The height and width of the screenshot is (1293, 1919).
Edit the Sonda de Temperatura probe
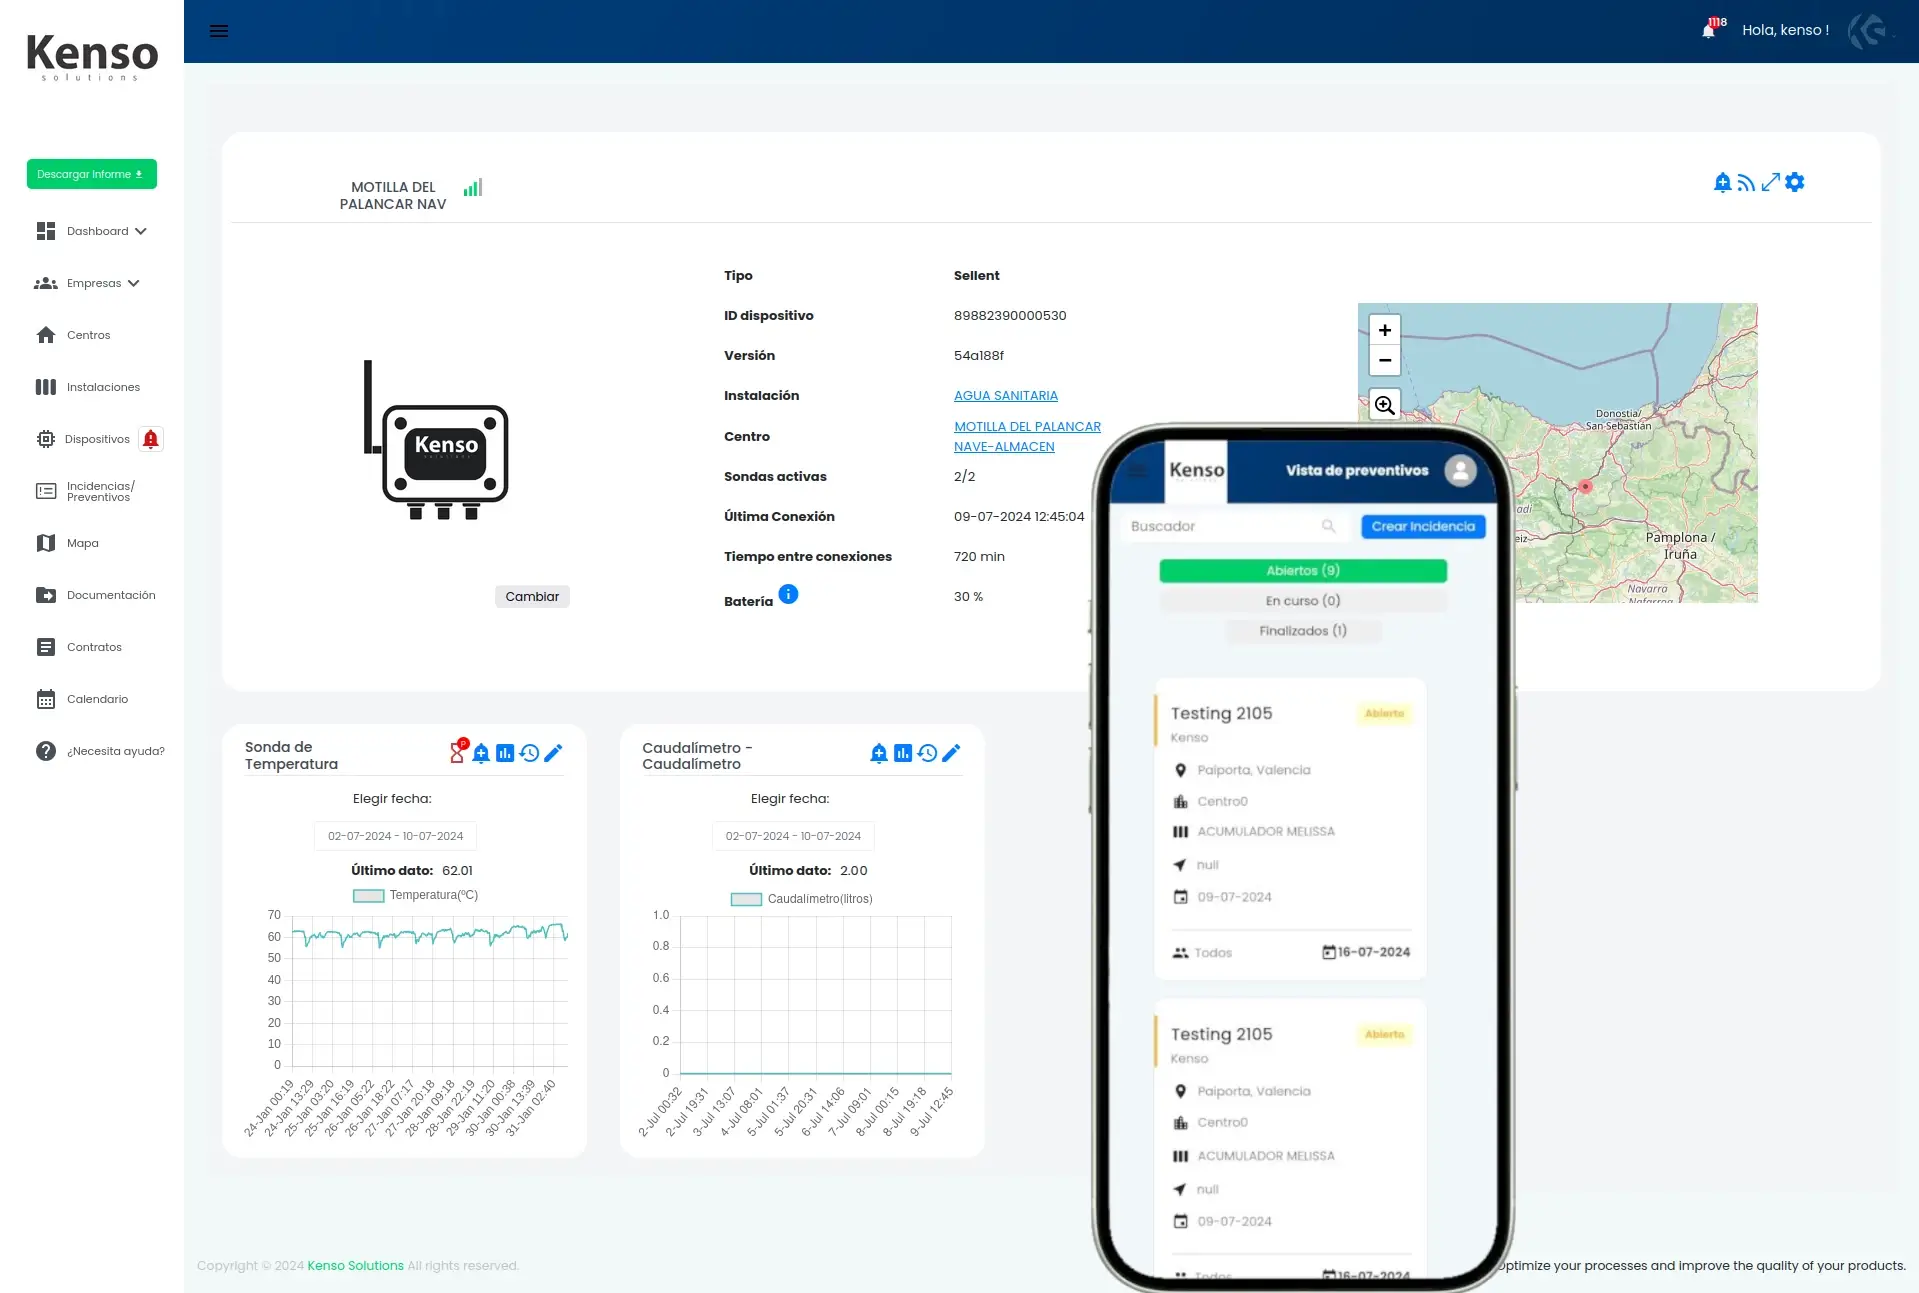[553, 753]
